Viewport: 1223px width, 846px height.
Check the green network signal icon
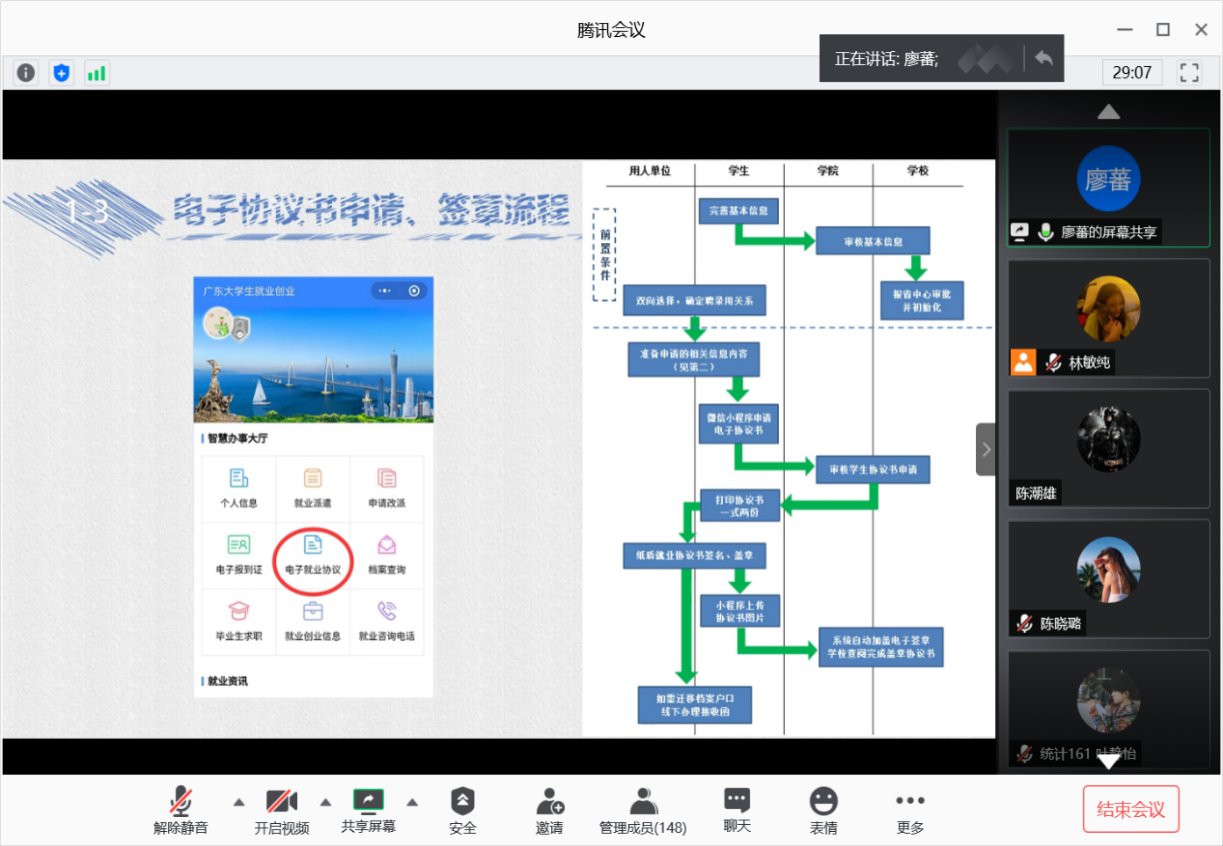[96, 72]
